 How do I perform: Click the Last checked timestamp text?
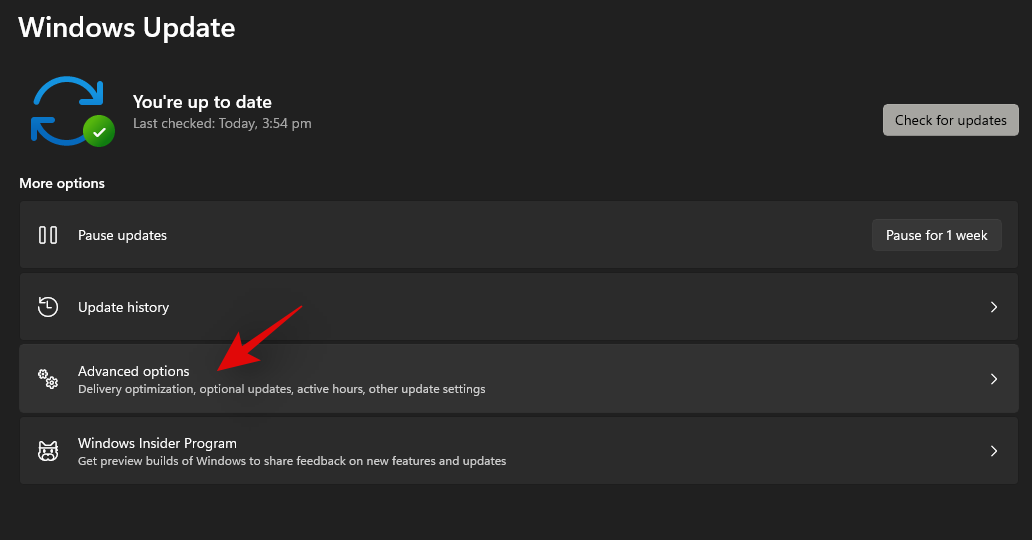coord(222,124)
